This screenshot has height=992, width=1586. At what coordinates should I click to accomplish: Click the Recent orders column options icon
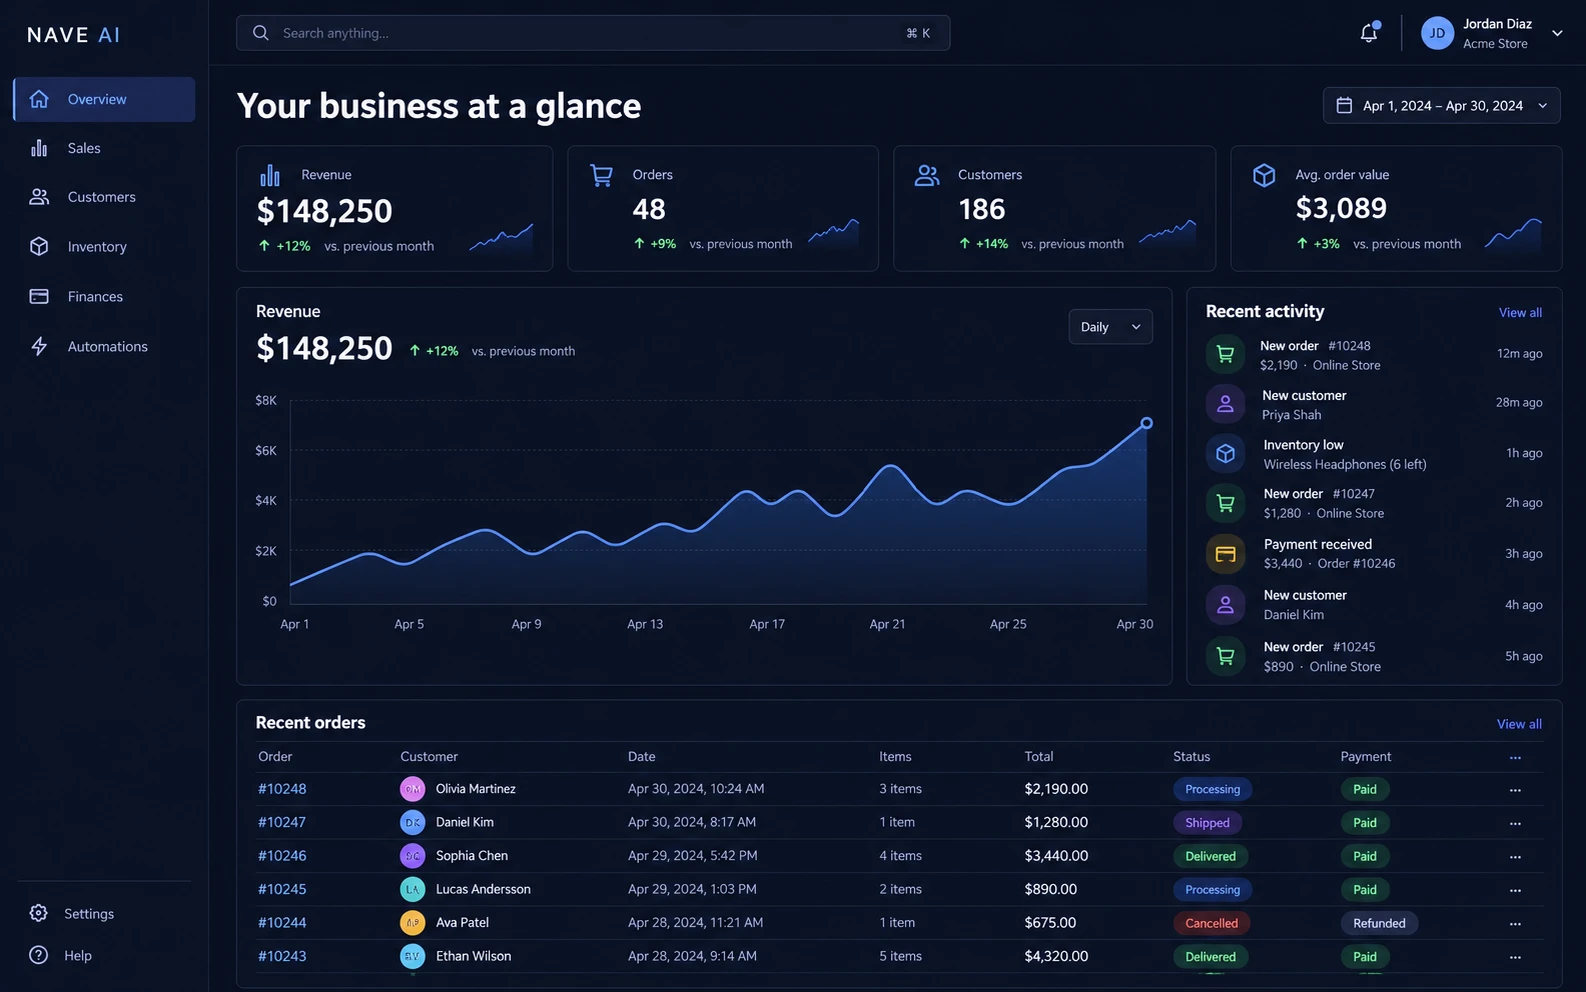coord(1515,758)
